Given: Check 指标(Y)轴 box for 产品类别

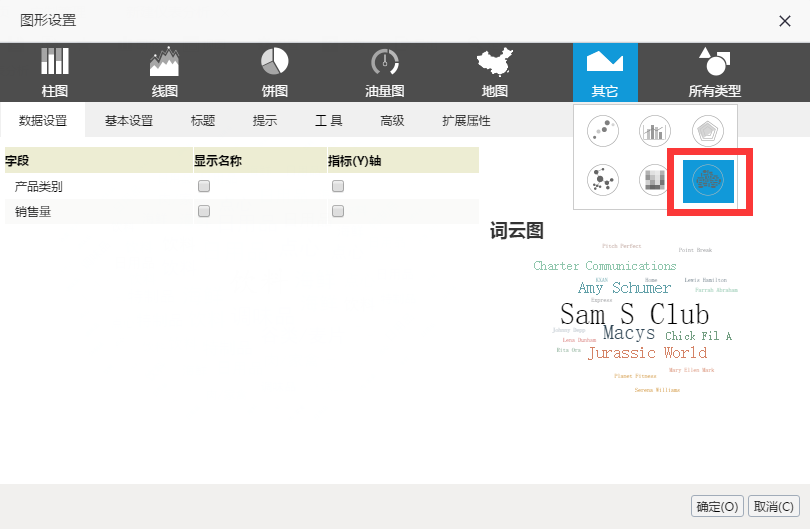Looking at the screenshot, I should 338,186.
